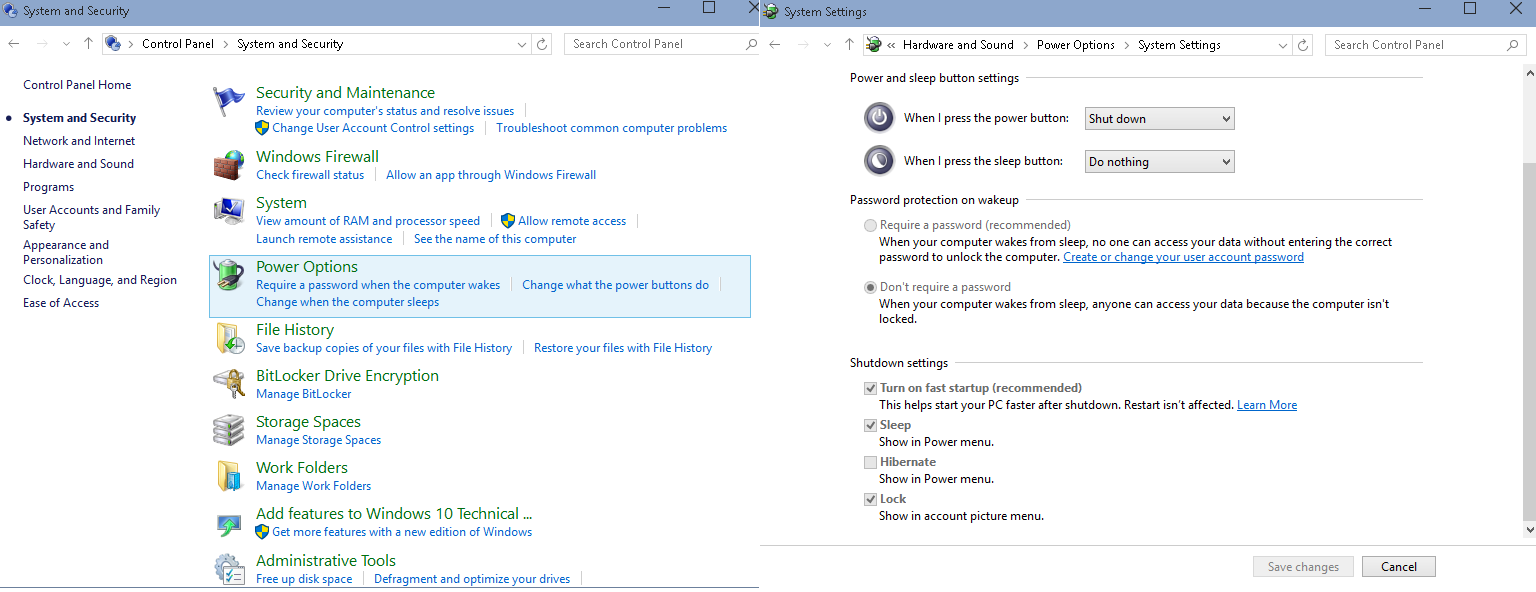The image size is (1536, 592).
Task: Select Appearance and Personalization in sidebar
Action: pos(66,252)
